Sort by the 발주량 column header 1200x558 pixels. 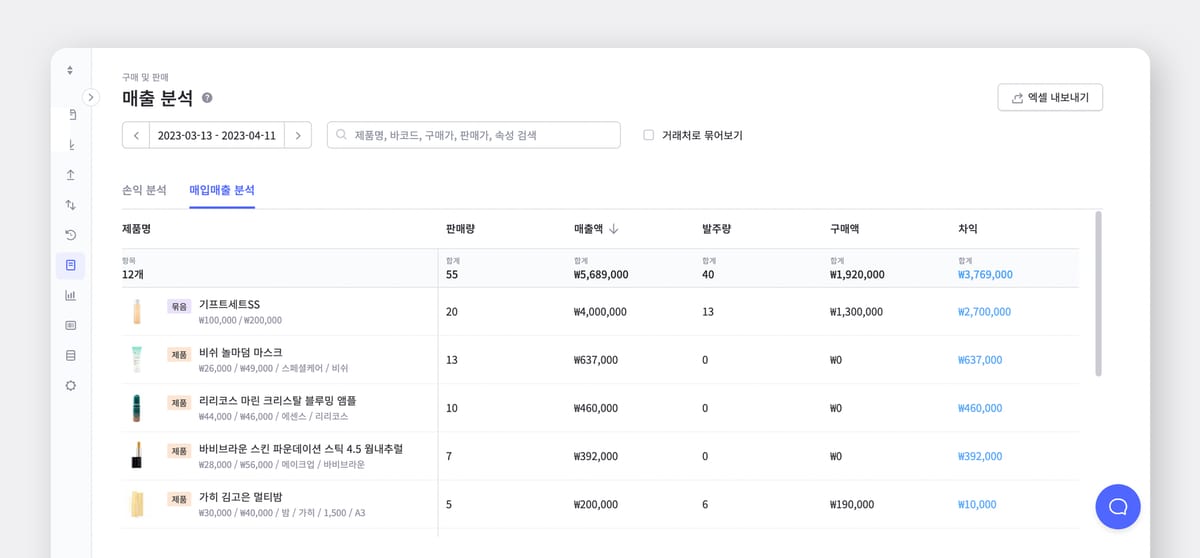716,229
